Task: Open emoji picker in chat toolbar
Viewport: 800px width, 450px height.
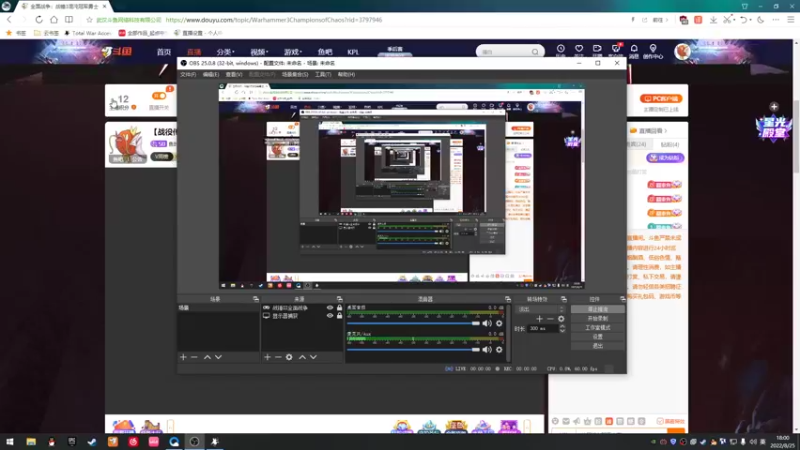Action: tap(555, 421)
